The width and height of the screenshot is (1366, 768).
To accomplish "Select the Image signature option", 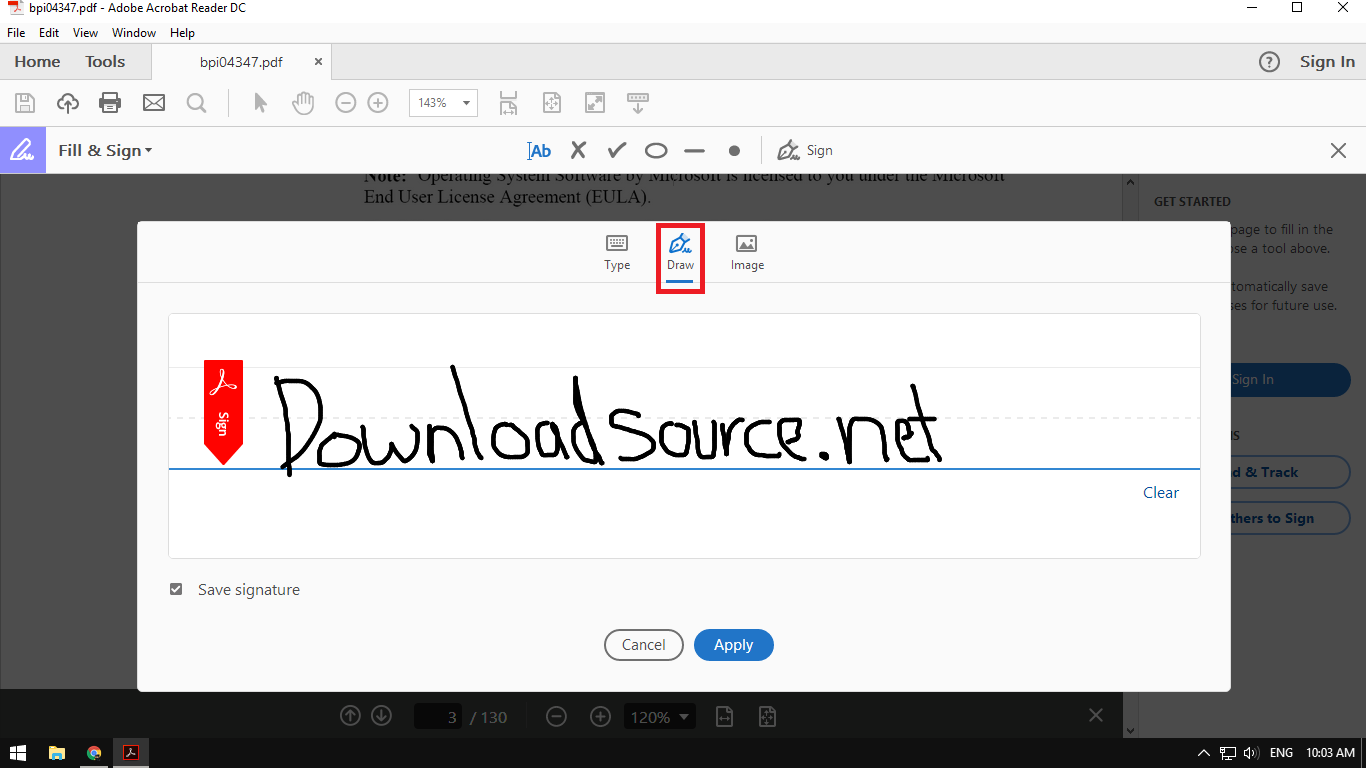I will [747, 252].
